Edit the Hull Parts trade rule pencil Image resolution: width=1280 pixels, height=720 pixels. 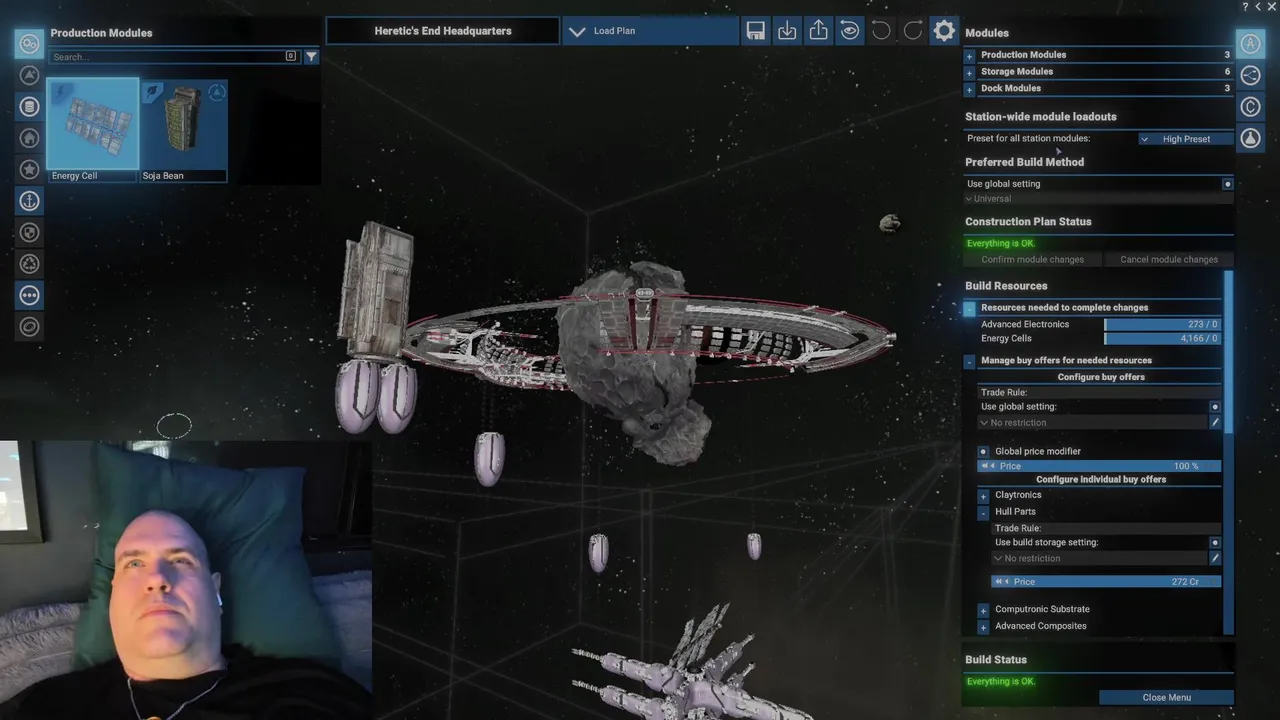[x=1215, y=558]
